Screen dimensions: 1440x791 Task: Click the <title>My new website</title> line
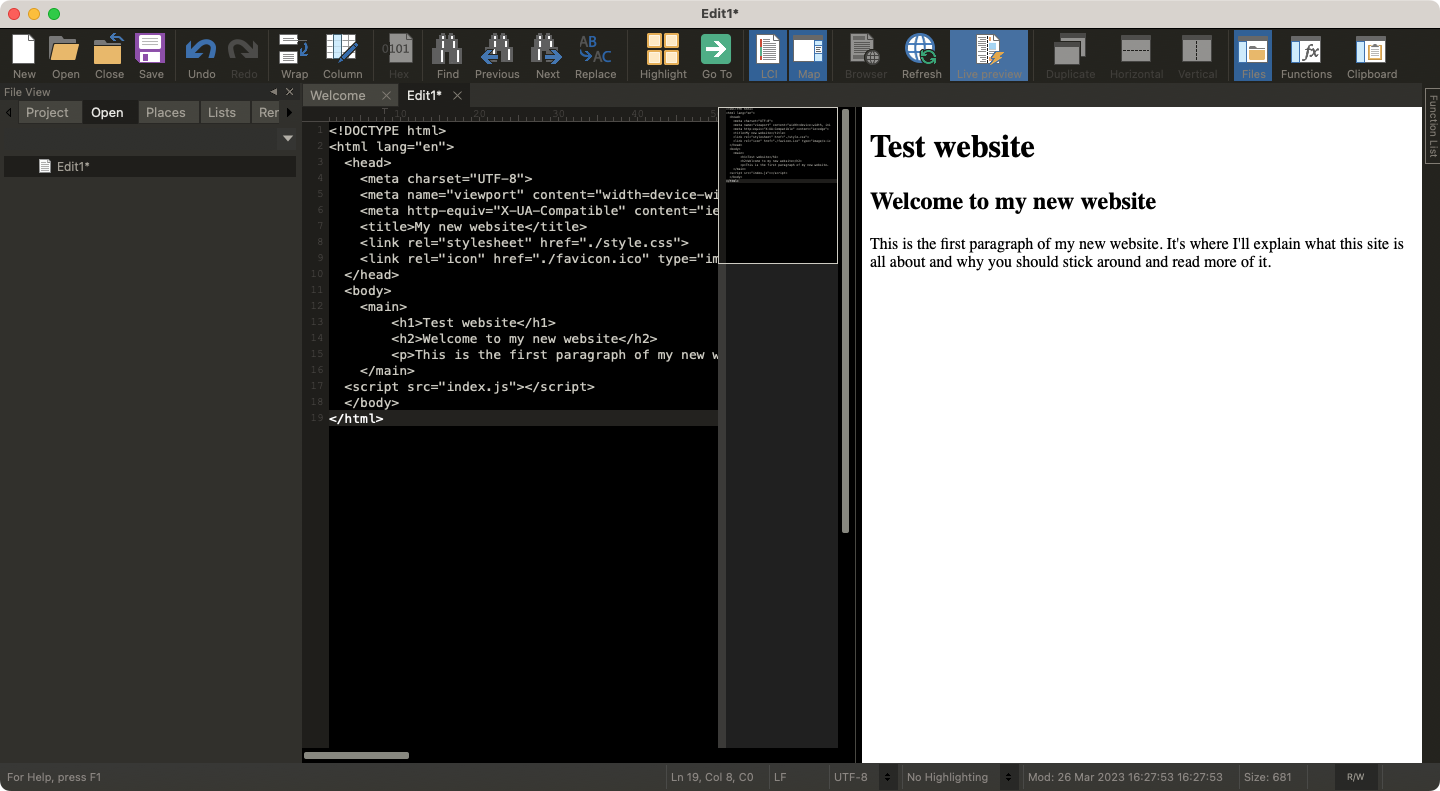point(473,226)
